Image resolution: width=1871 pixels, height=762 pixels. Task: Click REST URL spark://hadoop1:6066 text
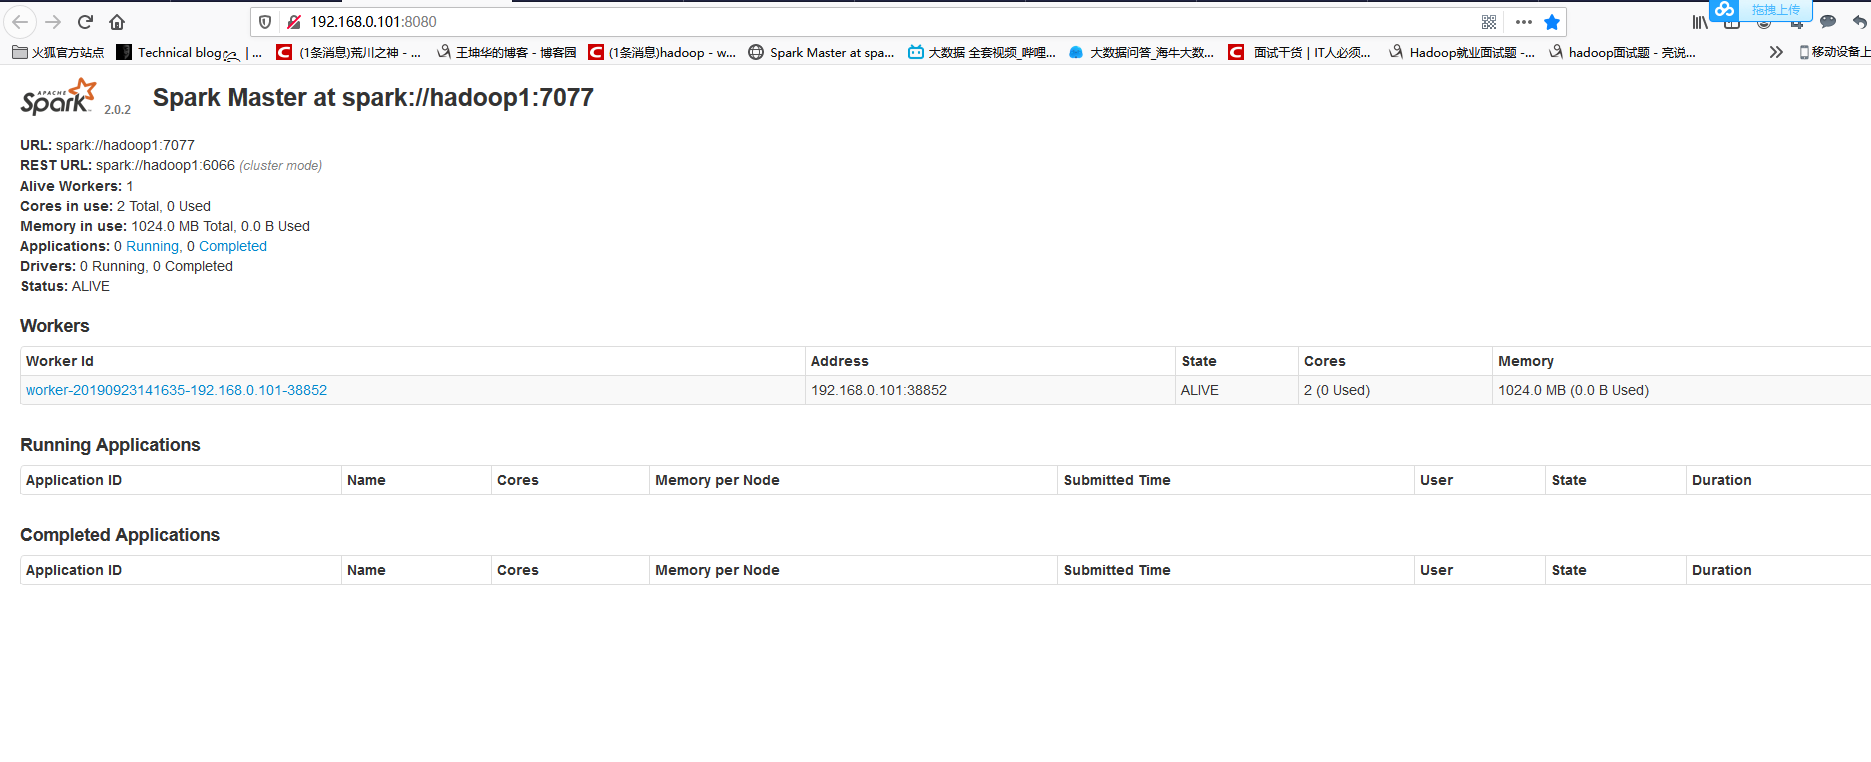pos(165,165)
